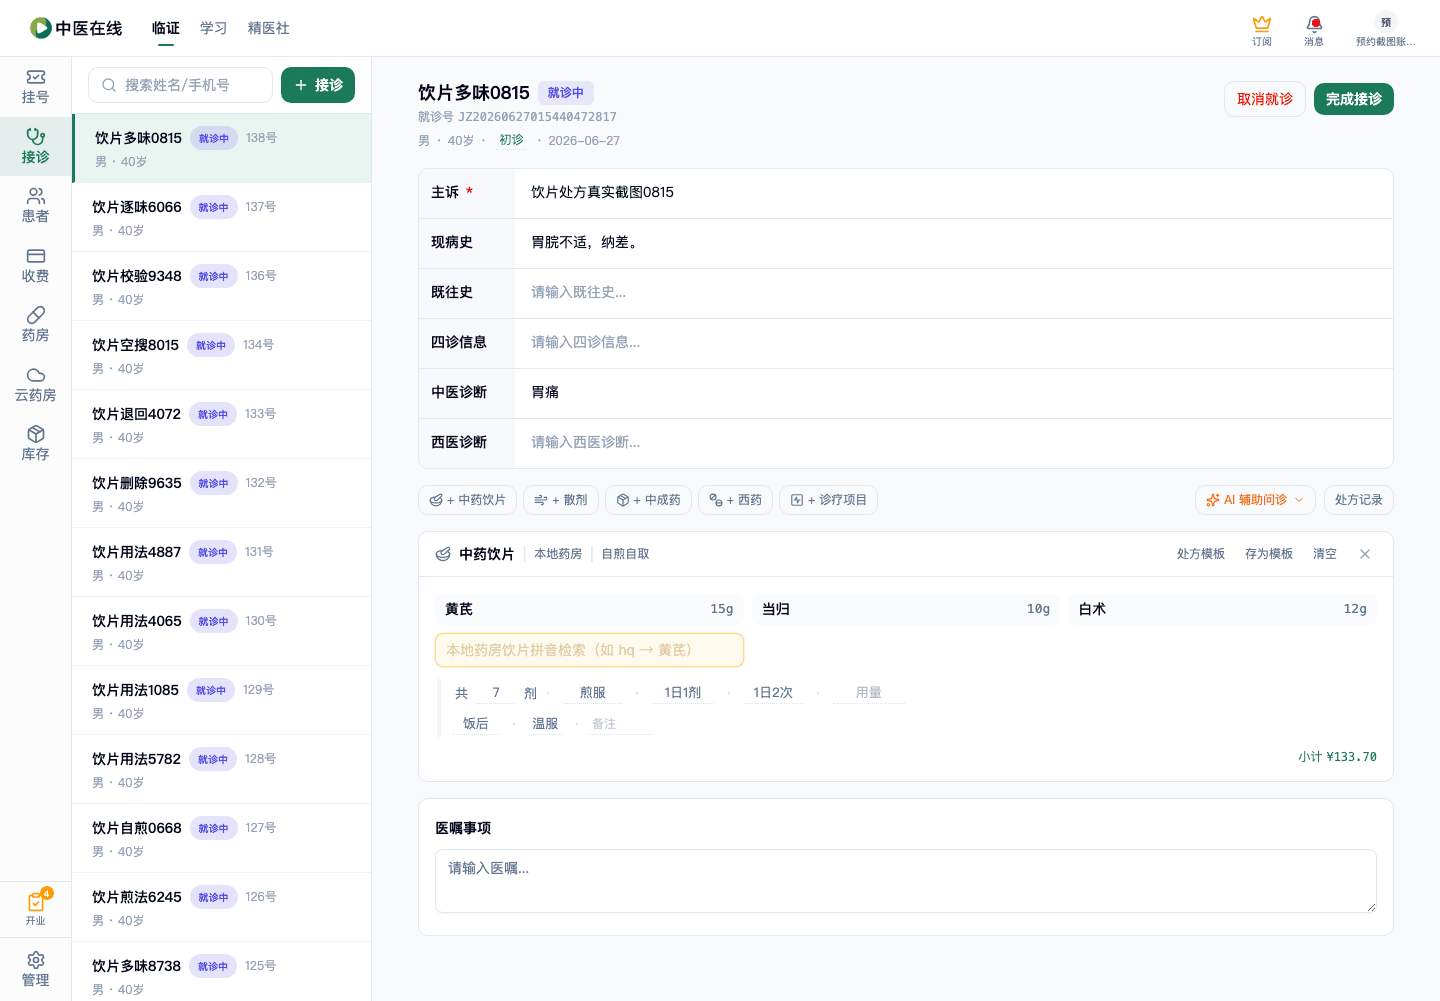Select patient 饮片空搜8015

pos(222,355)
